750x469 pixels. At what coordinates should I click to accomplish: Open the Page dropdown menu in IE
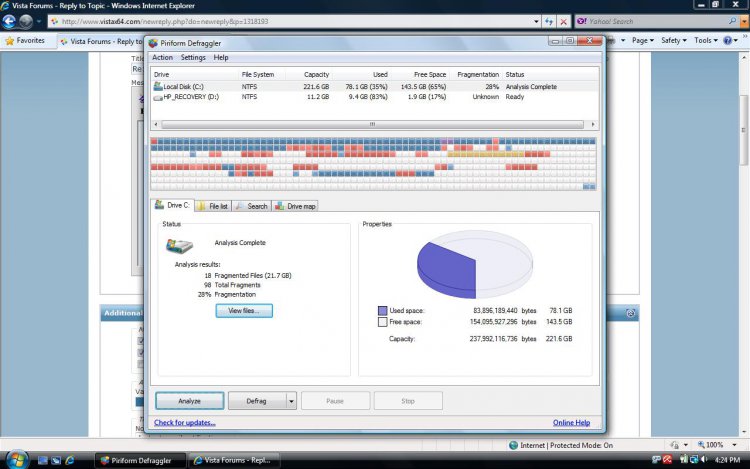643,41
